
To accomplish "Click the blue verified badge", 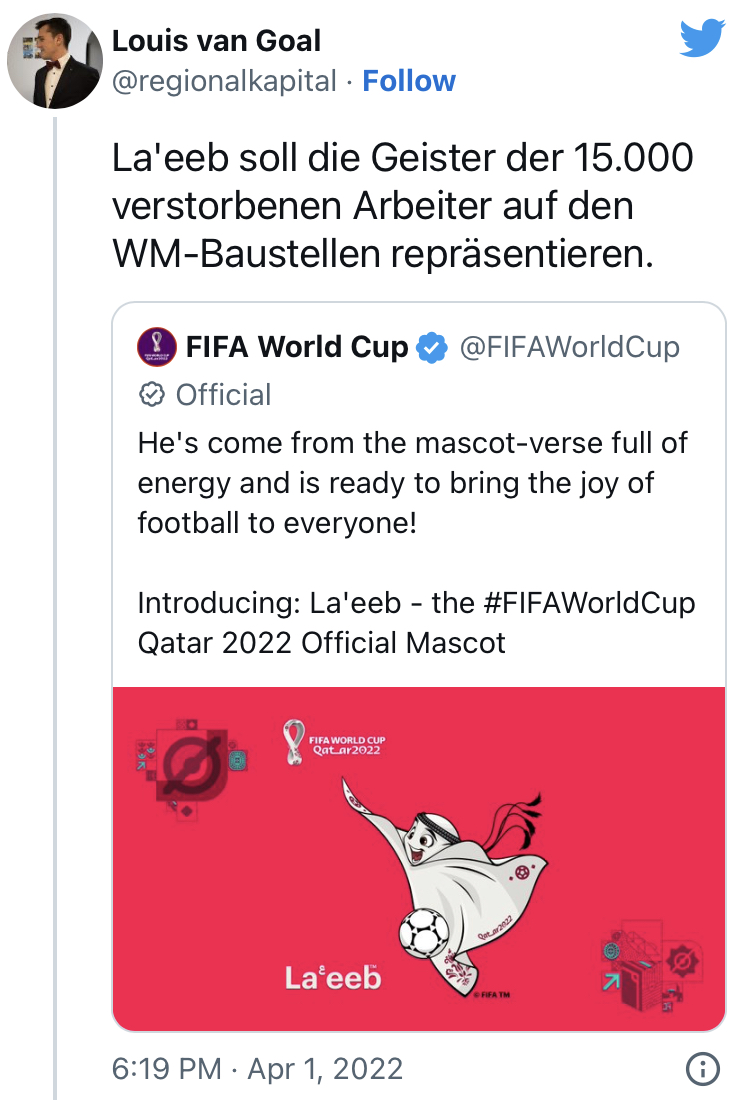I will coord(432,348).
